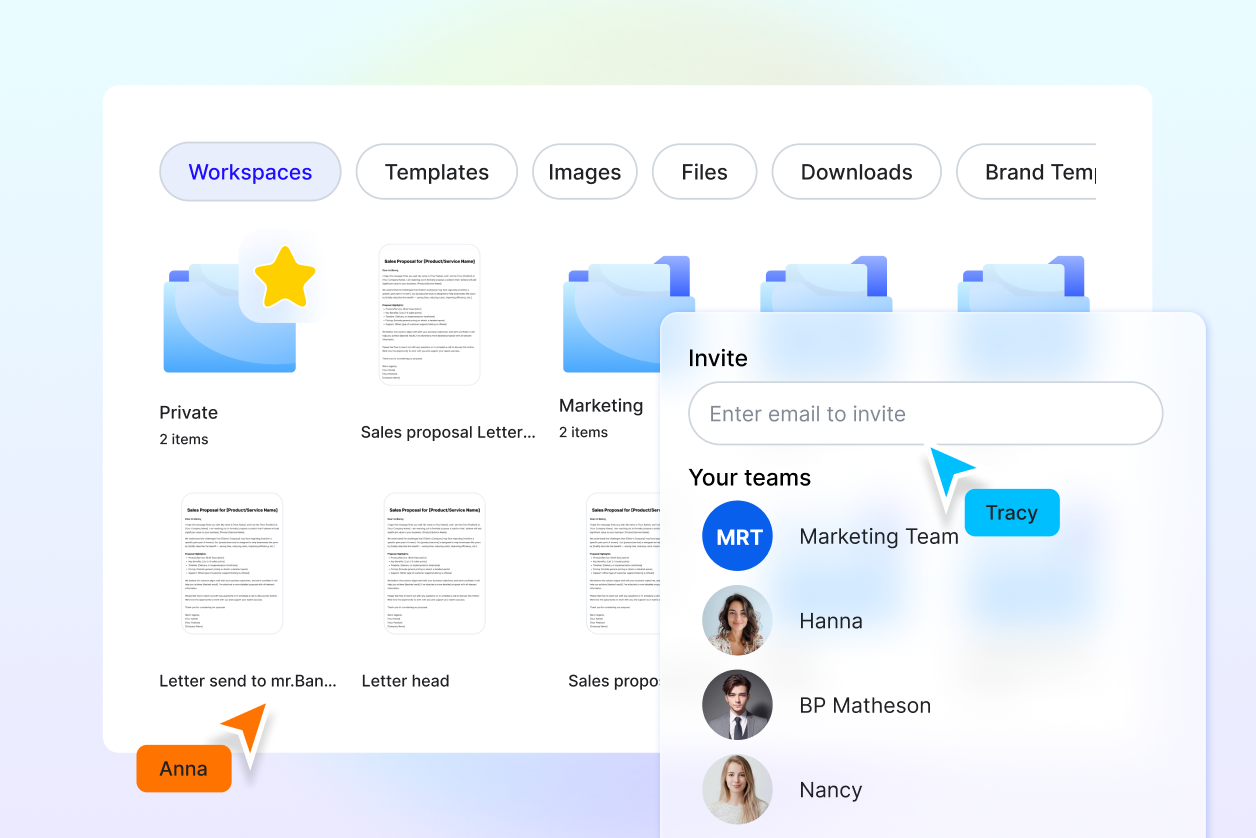Open the Images tab
Screen dimensions: 1256x838
(584, 172)
